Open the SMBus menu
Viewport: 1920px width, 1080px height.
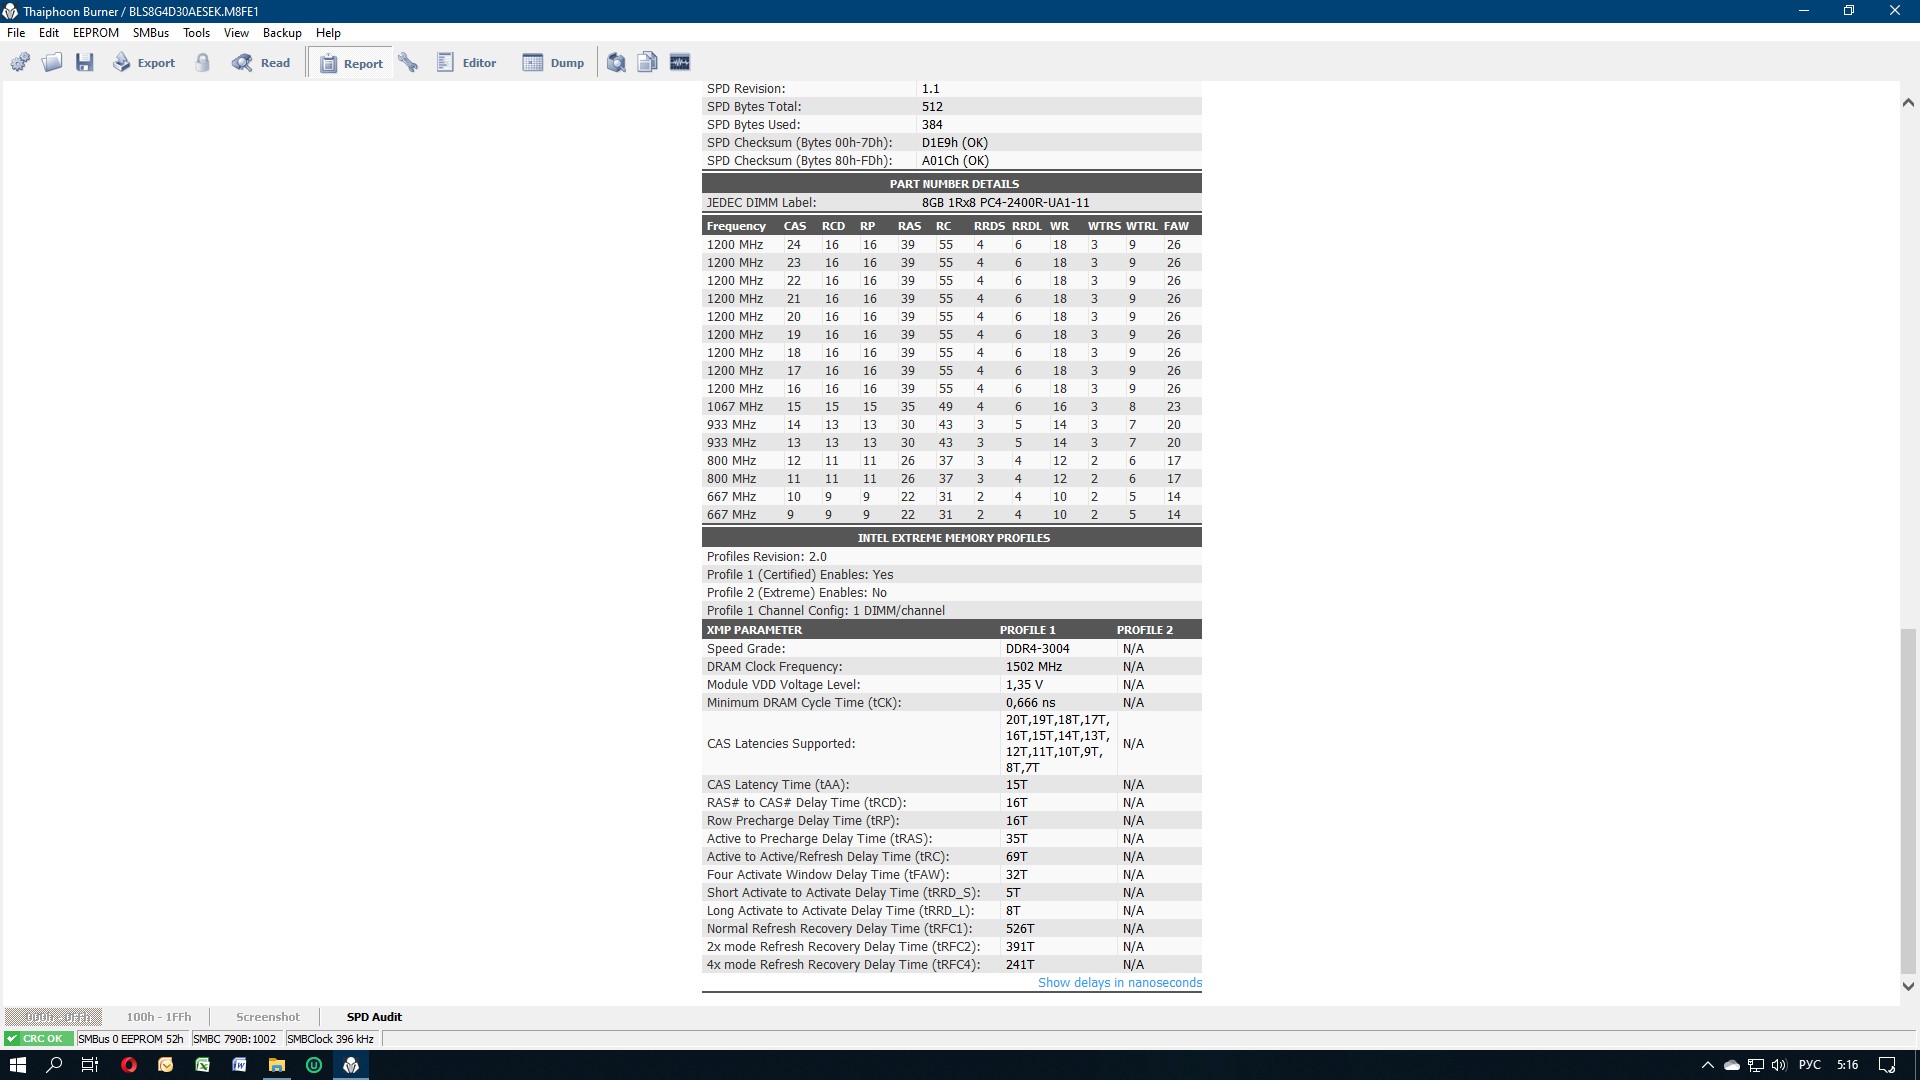point(151,33)
